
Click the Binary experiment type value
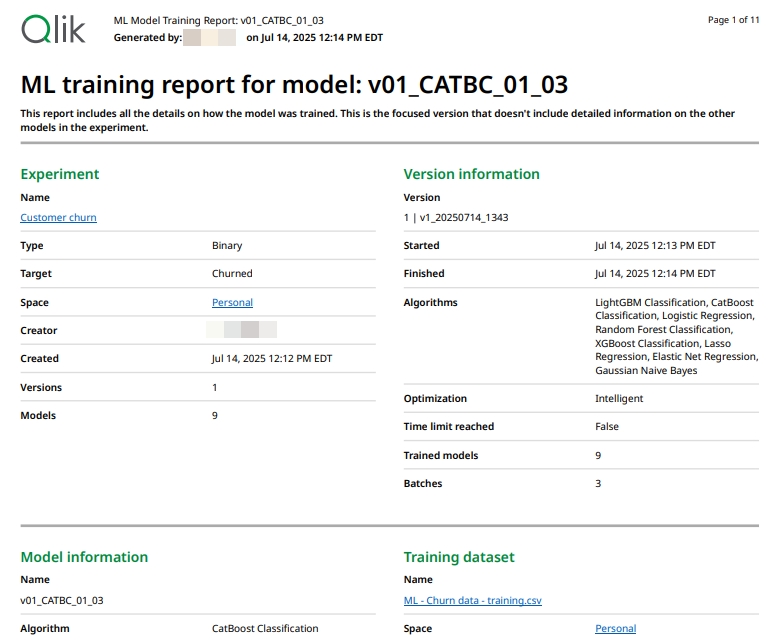(227, 245)
